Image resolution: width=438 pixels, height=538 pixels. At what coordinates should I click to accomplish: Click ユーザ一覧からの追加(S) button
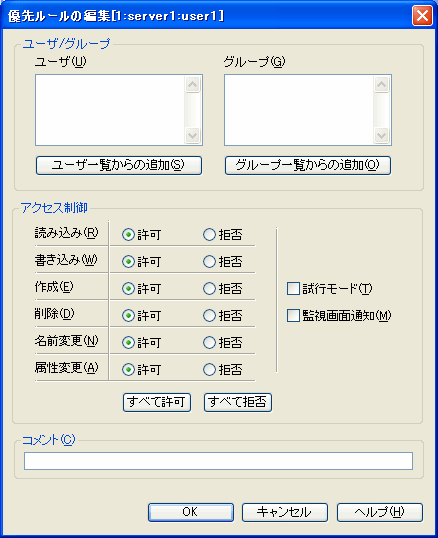pyautogui.click(x=119, y=165)
